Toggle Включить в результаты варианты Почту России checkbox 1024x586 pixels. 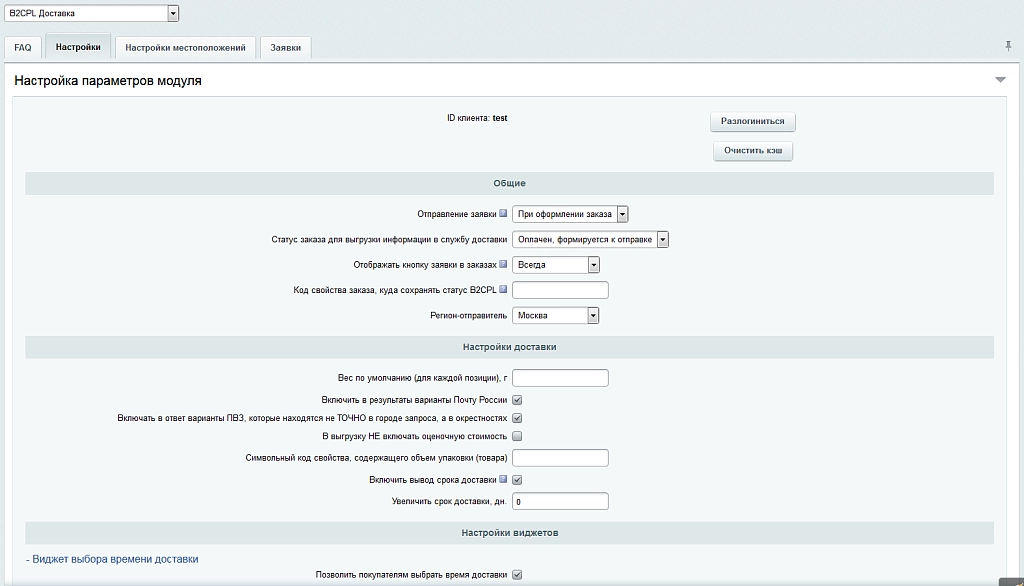[x=517, y=400]
